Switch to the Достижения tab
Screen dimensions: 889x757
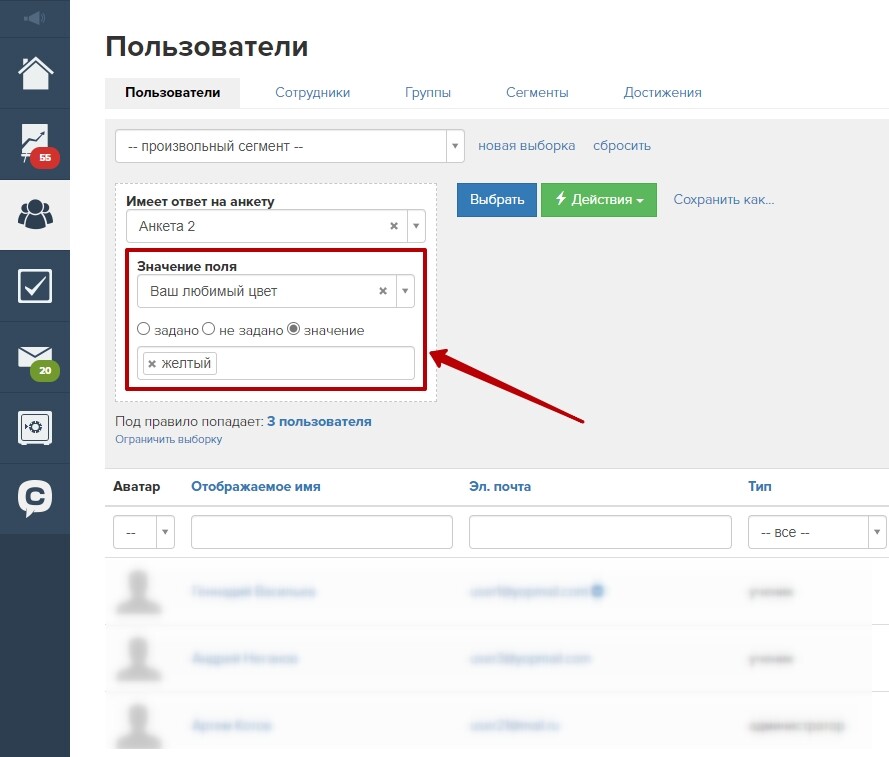tap(662, 92)
